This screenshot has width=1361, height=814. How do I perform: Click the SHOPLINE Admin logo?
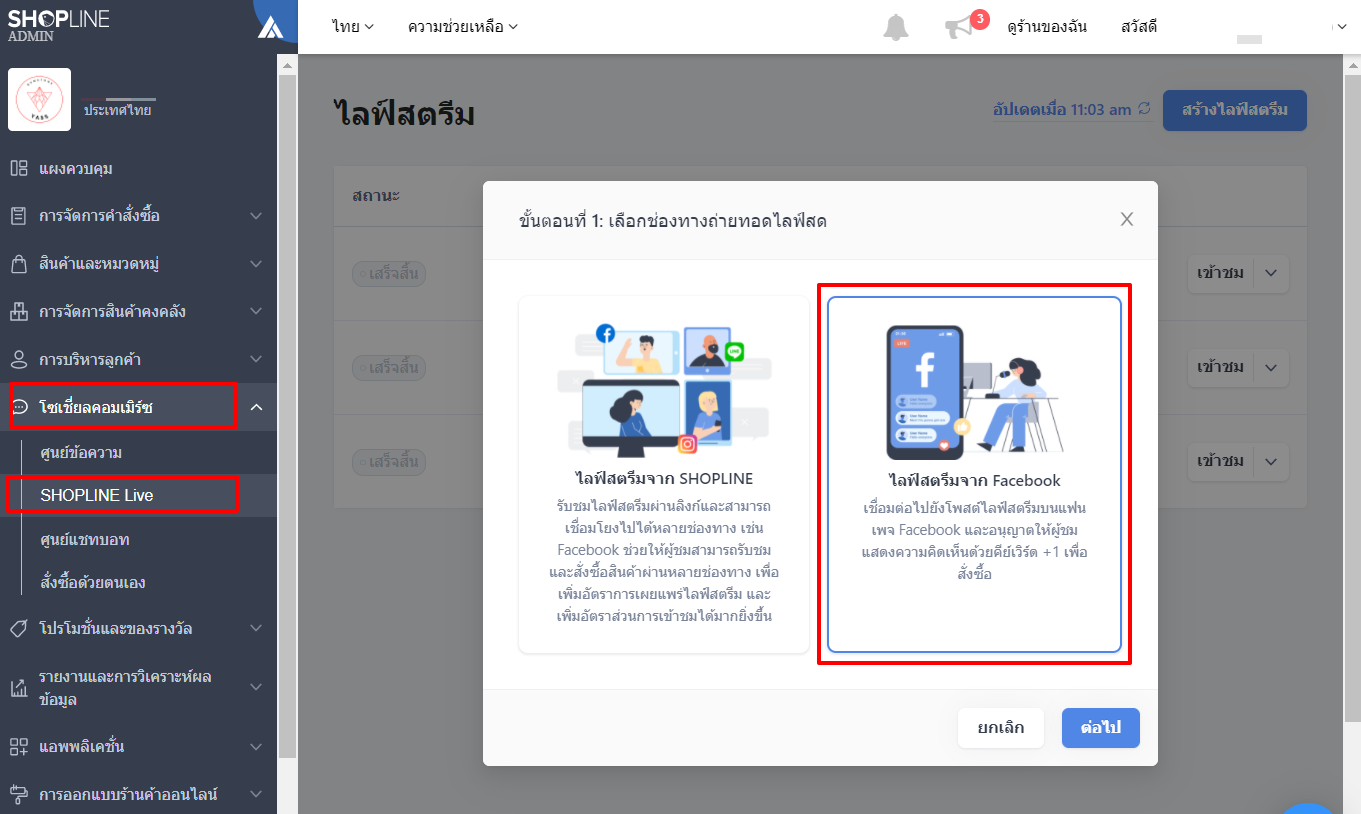(58, 25)
